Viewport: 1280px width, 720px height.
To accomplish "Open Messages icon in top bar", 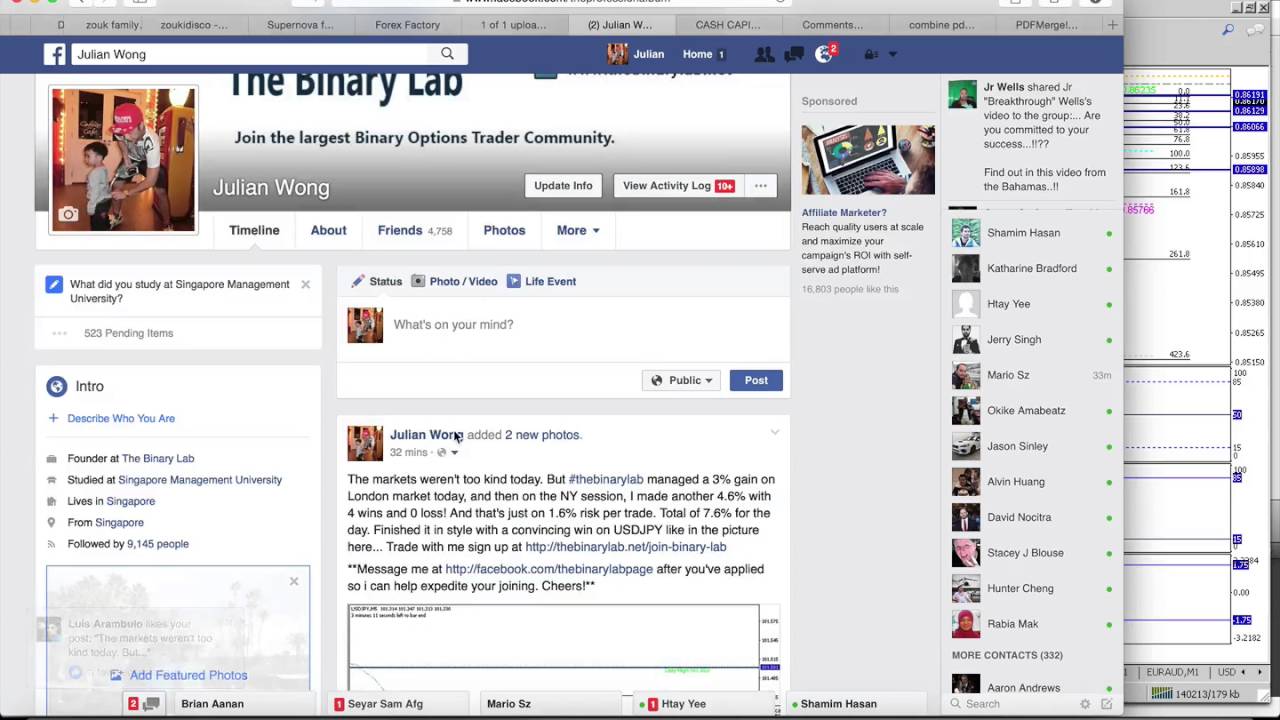I will tap(793, 54).
